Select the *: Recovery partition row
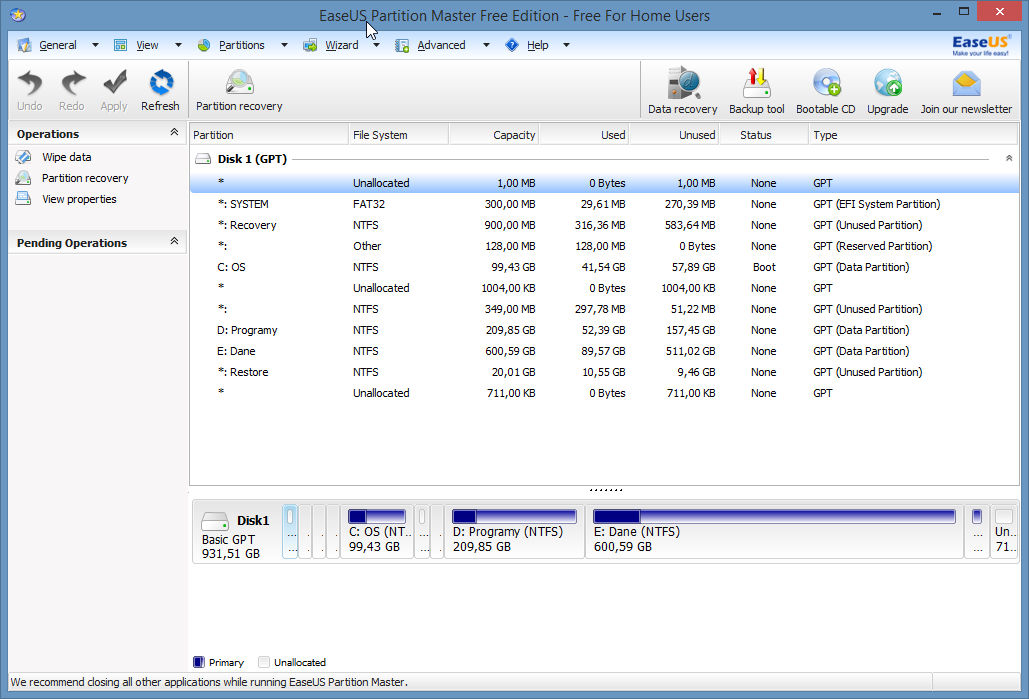The height and width of the screenshot is (699, 1029). (x=604, y=225)
